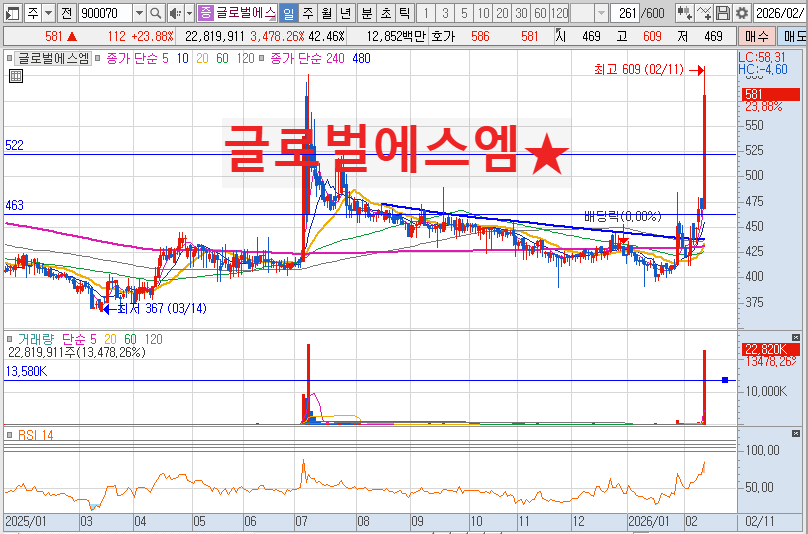The height and width of the screenshot is (534, 808).
Task: Click the stock code 900070 input field
Action: click(x=106, y=13)
